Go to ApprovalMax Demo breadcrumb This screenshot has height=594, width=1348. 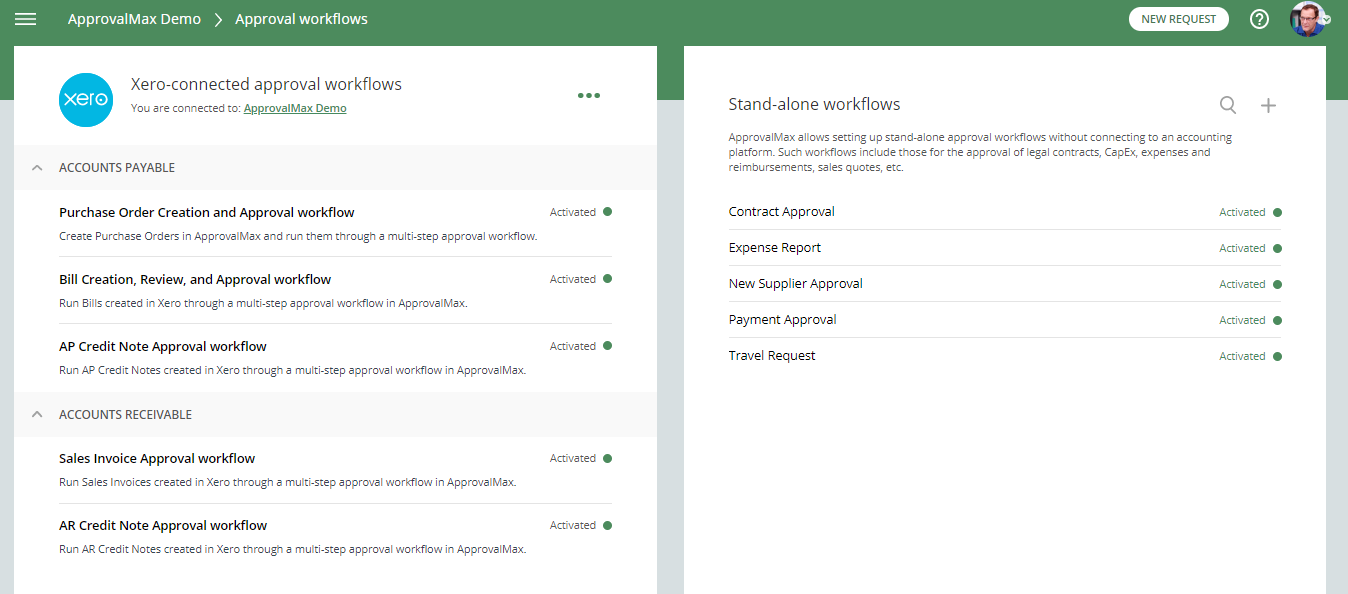[134, 19]
